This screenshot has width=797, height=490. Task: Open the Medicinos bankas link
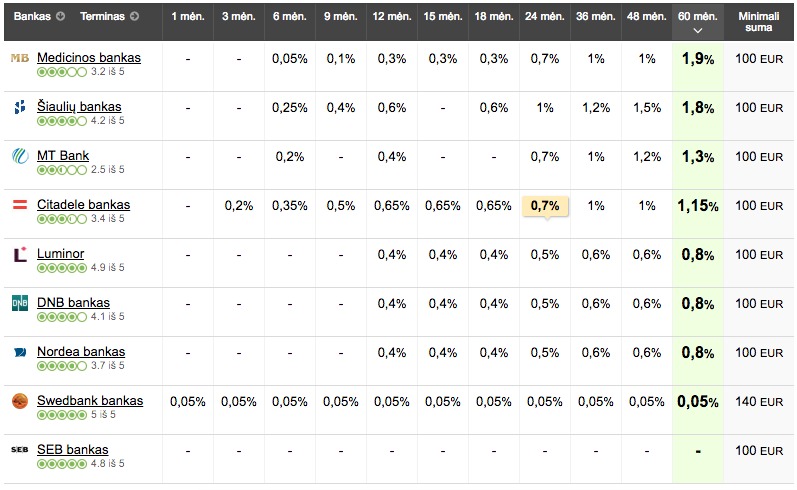(x=89, y=58)
